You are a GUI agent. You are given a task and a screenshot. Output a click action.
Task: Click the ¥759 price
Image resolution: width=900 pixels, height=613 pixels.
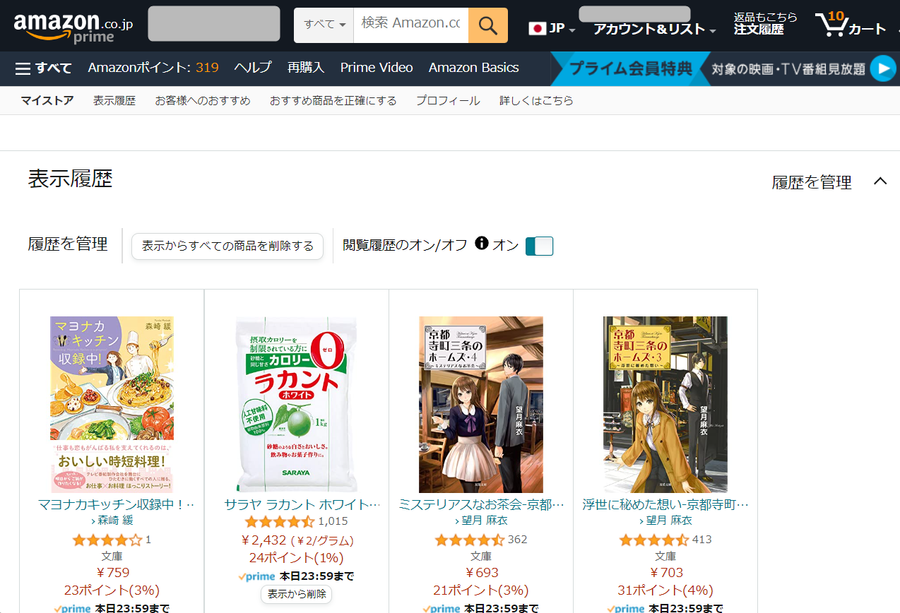(112, 572)
